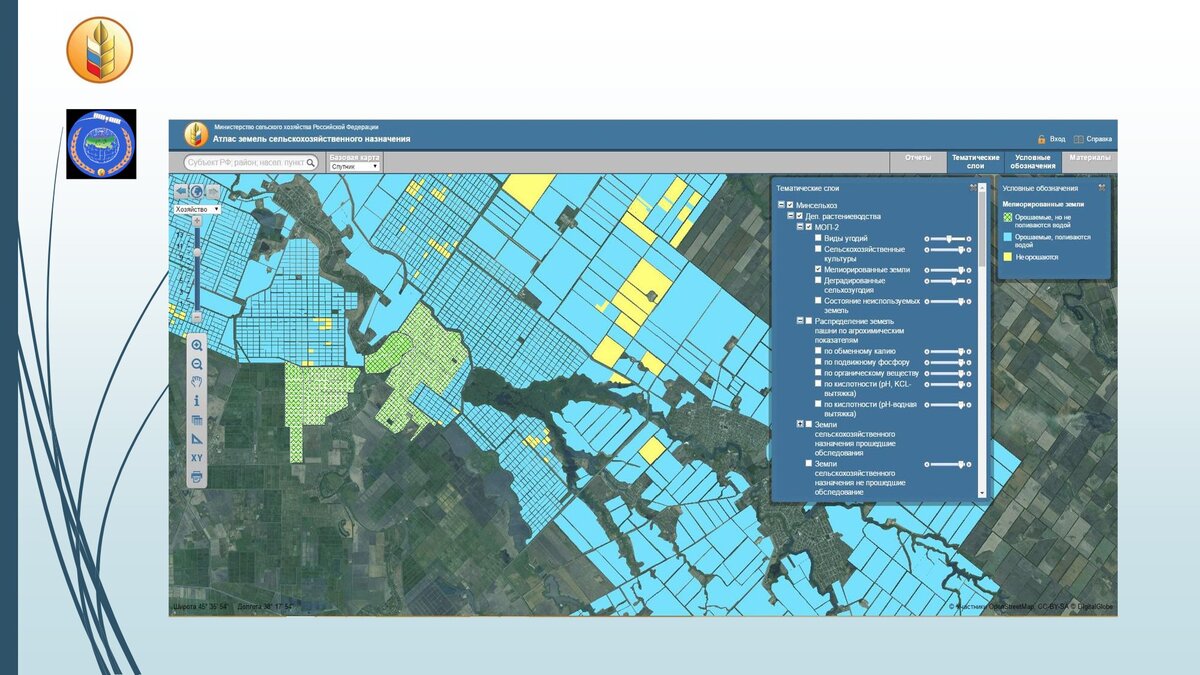Viewport: 1200px width, 675px height.
Task: Open the Хозяйство scale dropdown
Action: 197,210
